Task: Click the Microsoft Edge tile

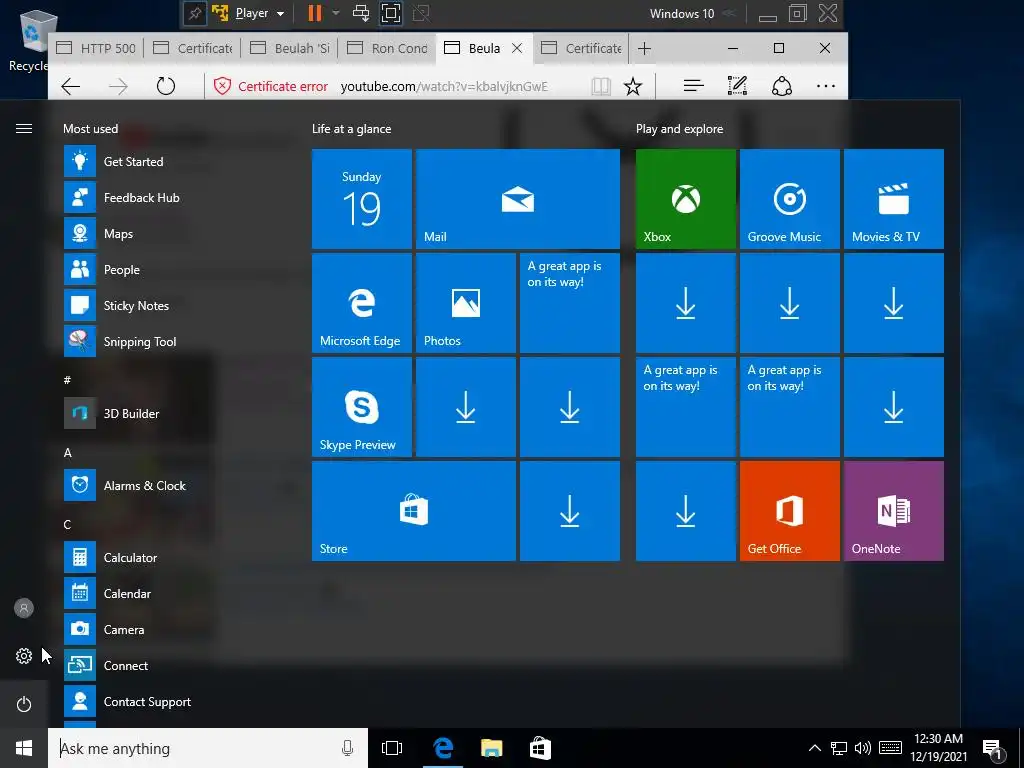Action: (x=362, y=303)
